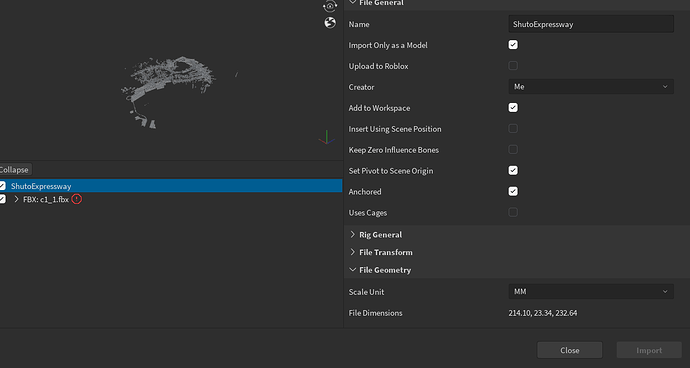
Task: Enable Keep Zero Influence Bones checkbox
Action: point(513,150)
